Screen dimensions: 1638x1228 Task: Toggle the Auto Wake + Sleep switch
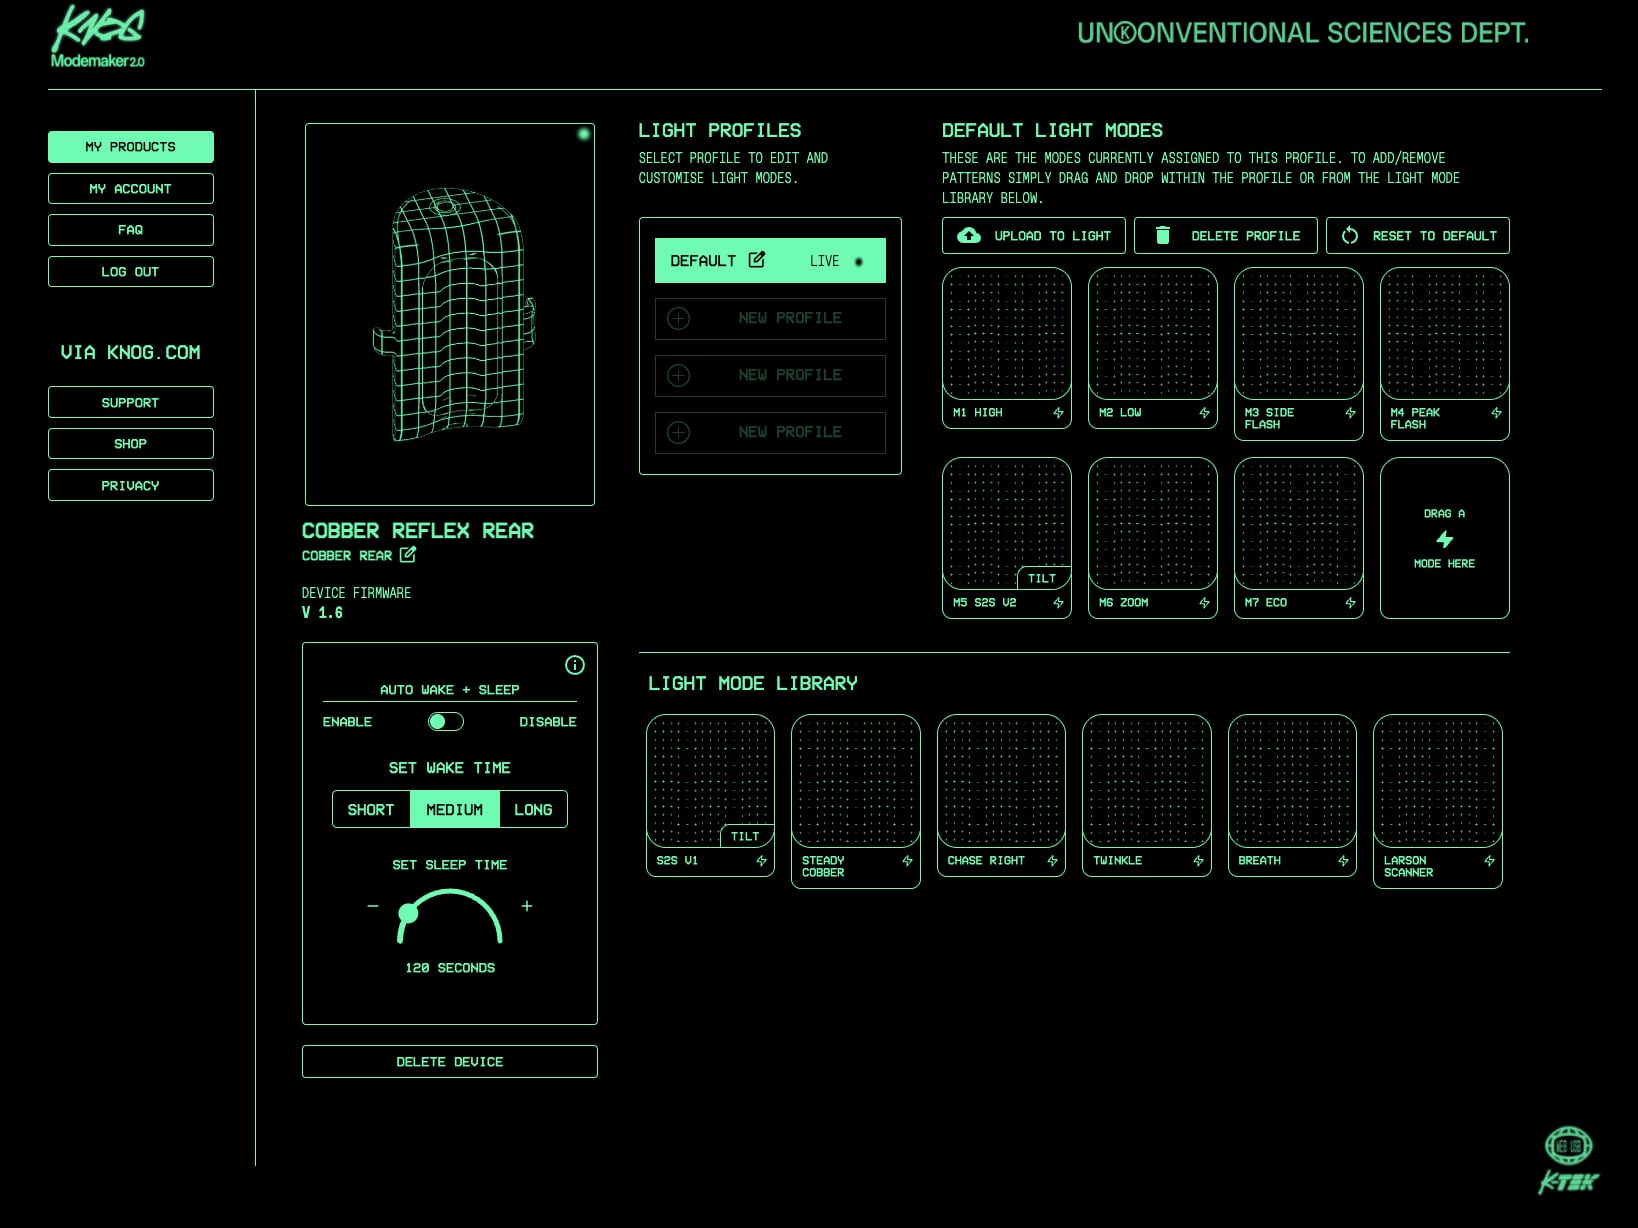[445, 722]
